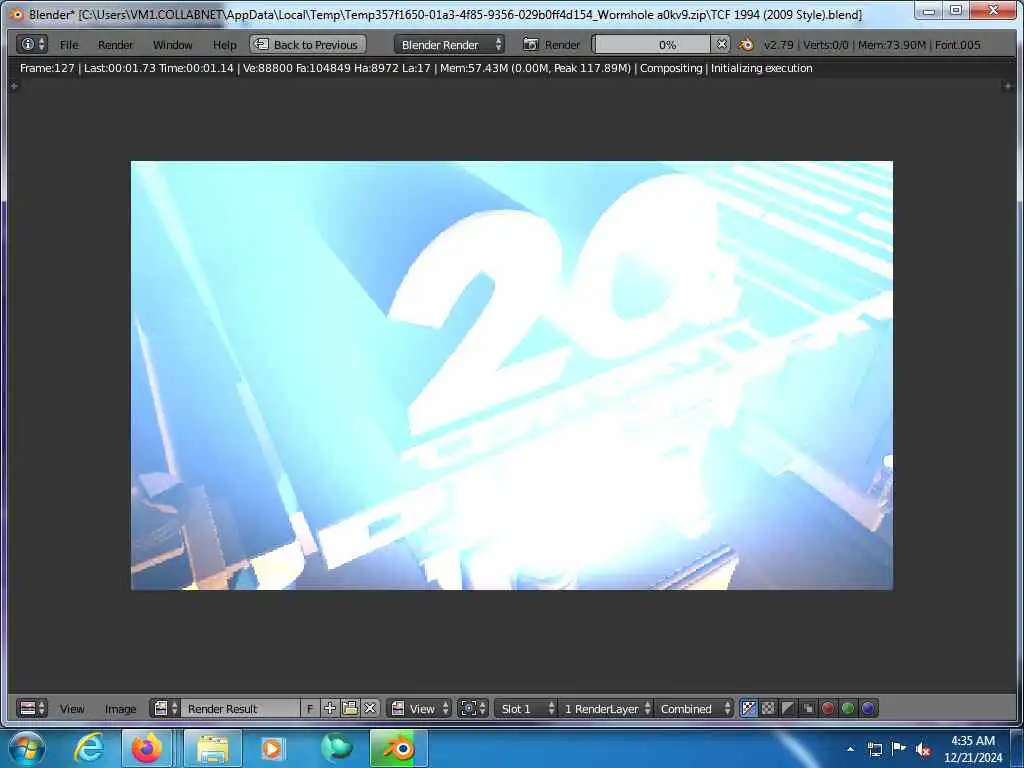Open the Help menu

point(225,45)
